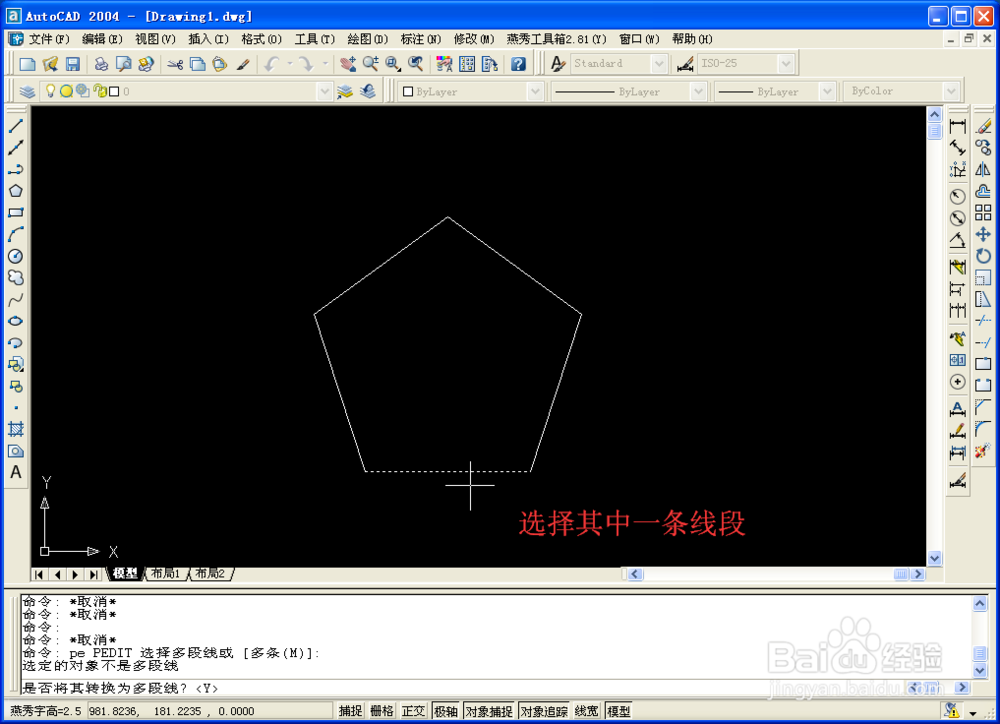Select the Ellipse draw tool
Image resolution: width=1000 pixels, height=724 pixels.
(x=16, y=321)
